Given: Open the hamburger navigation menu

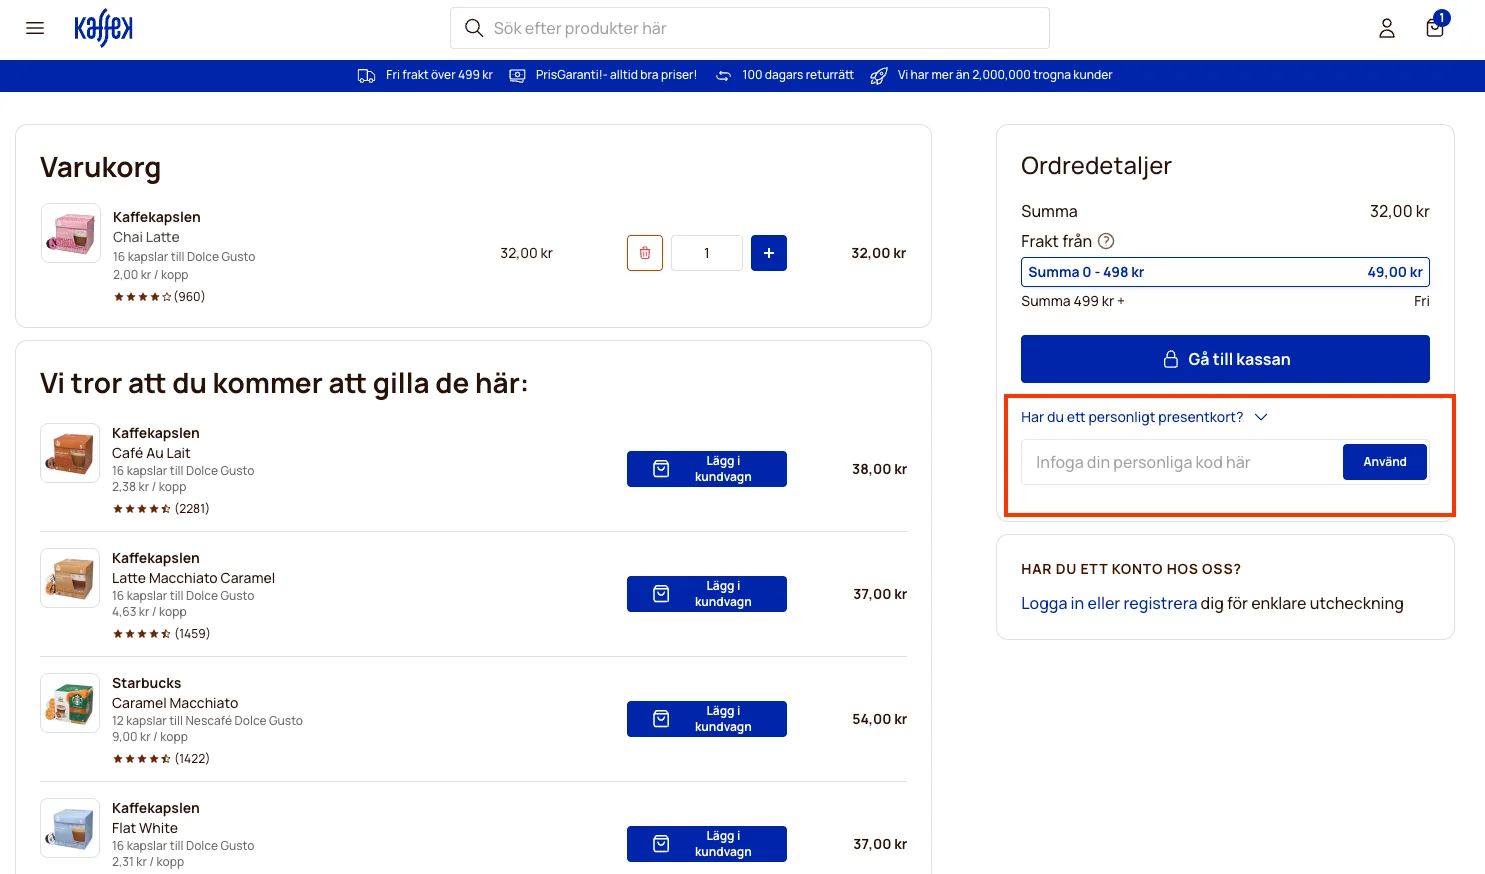Looking at the screenshot, I should (35, 28).
